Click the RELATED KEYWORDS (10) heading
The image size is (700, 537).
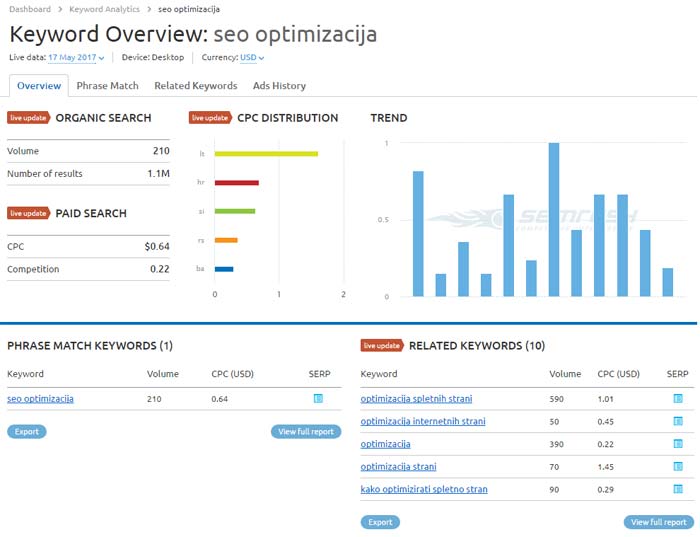[x=477, y=346]
